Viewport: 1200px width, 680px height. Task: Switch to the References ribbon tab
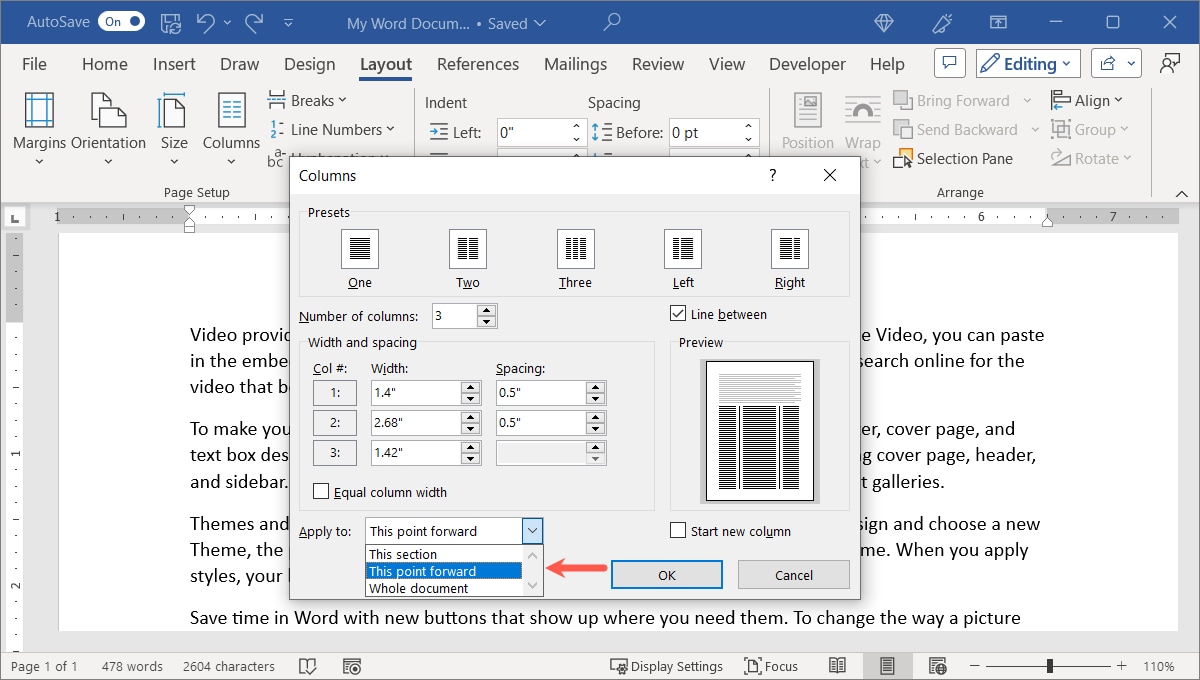pyautogui.click(x=477, y=64)
